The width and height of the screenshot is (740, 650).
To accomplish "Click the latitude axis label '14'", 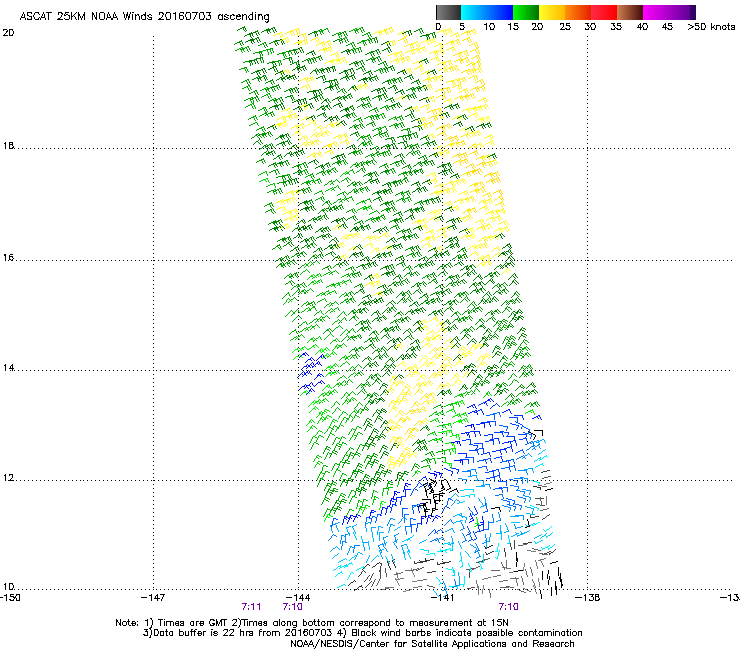I will pos(8,368).
